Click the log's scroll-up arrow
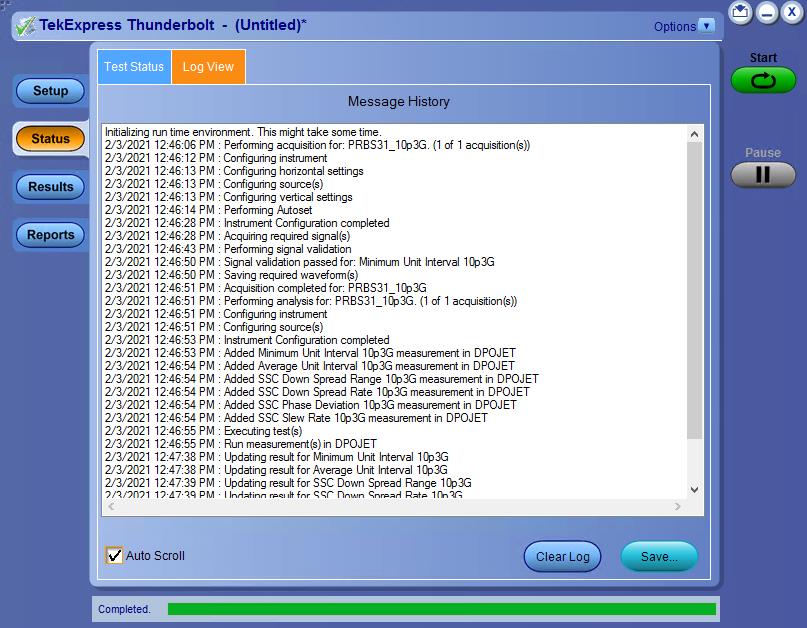The width and height of the screenshot is (807, 628). (x=695, y=134)
